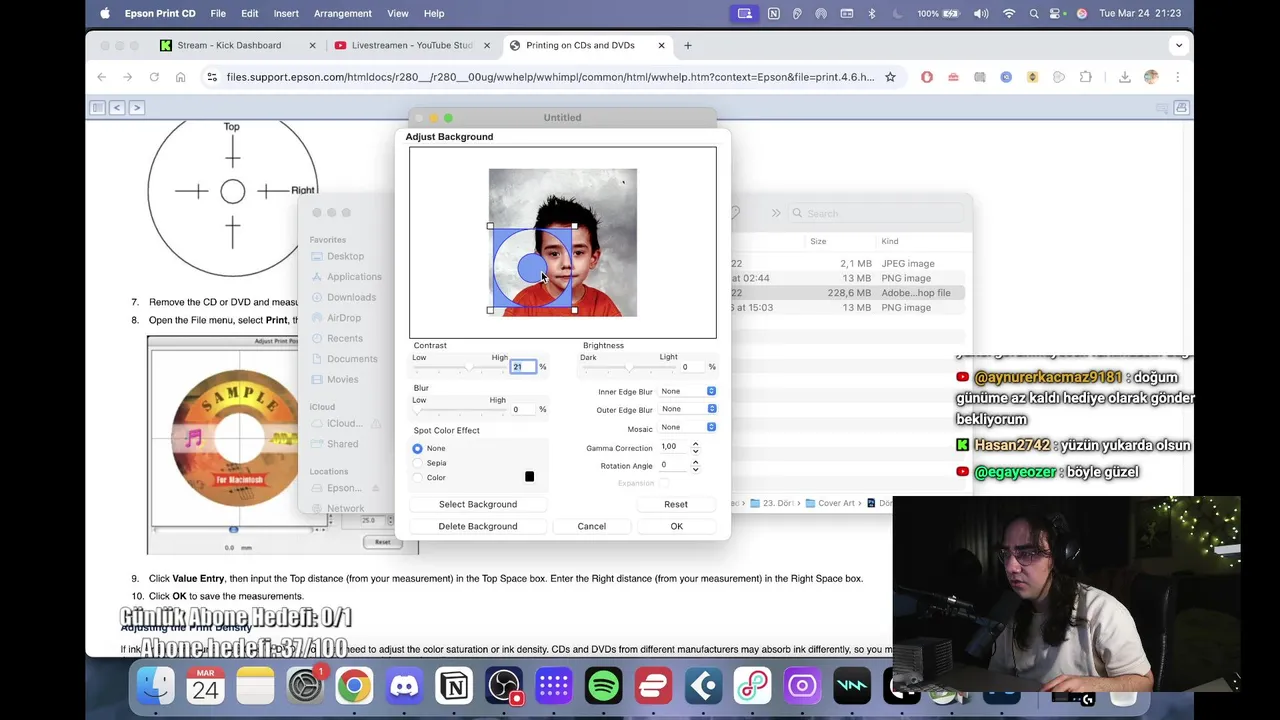The image size is (1280, 720).
Task: Open Help menu in menu bar
Action: coord(434,13)
